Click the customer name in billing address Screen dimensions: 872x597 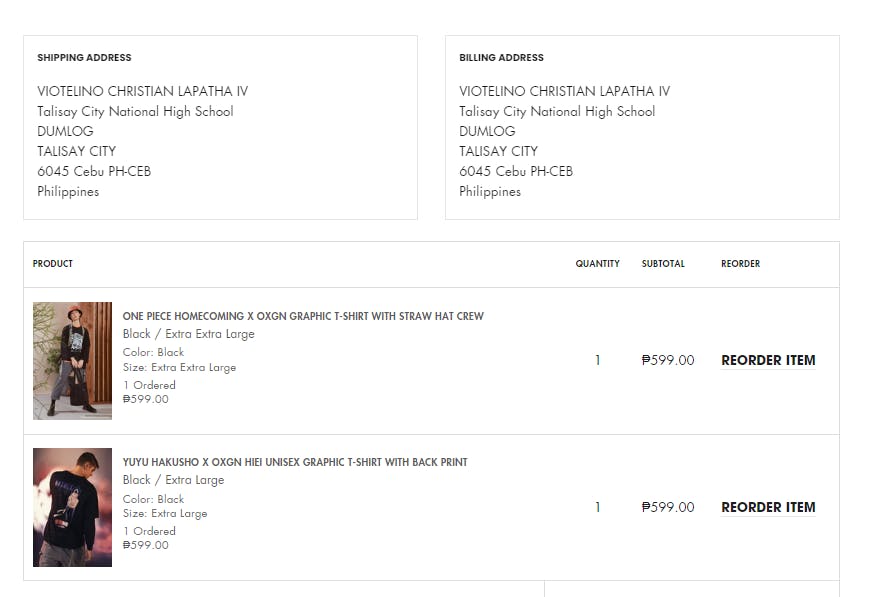pos(564,91)
